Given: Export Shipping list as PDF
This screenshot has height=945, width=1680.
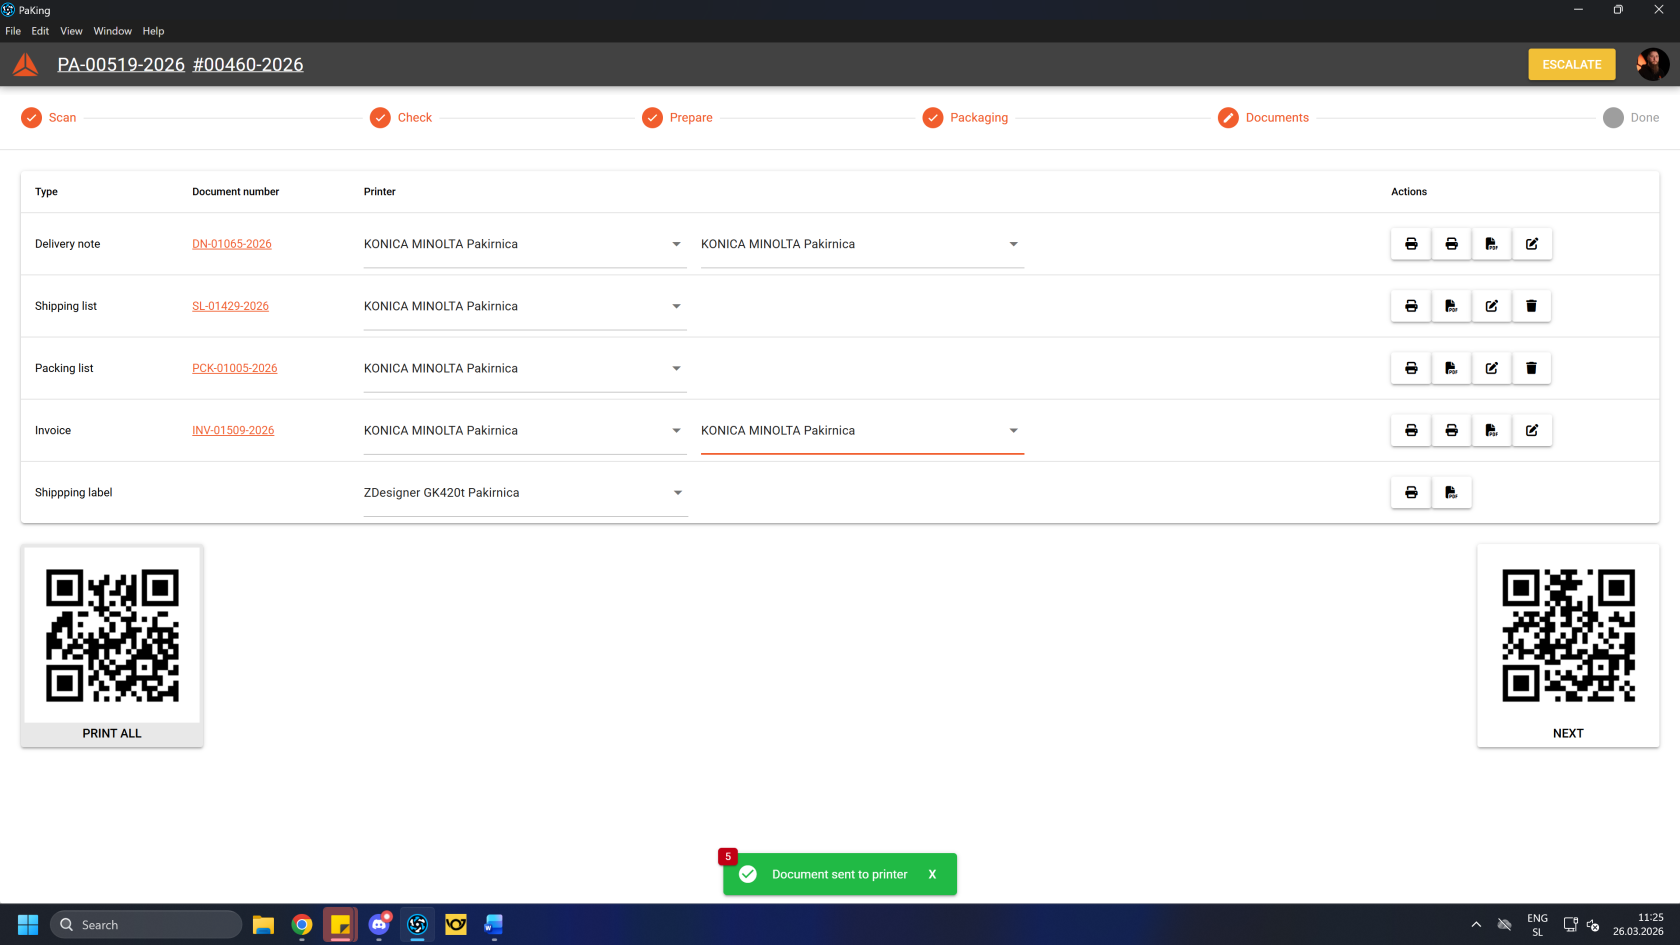Looking at the screenshot, I should (x=1451, y=306).
